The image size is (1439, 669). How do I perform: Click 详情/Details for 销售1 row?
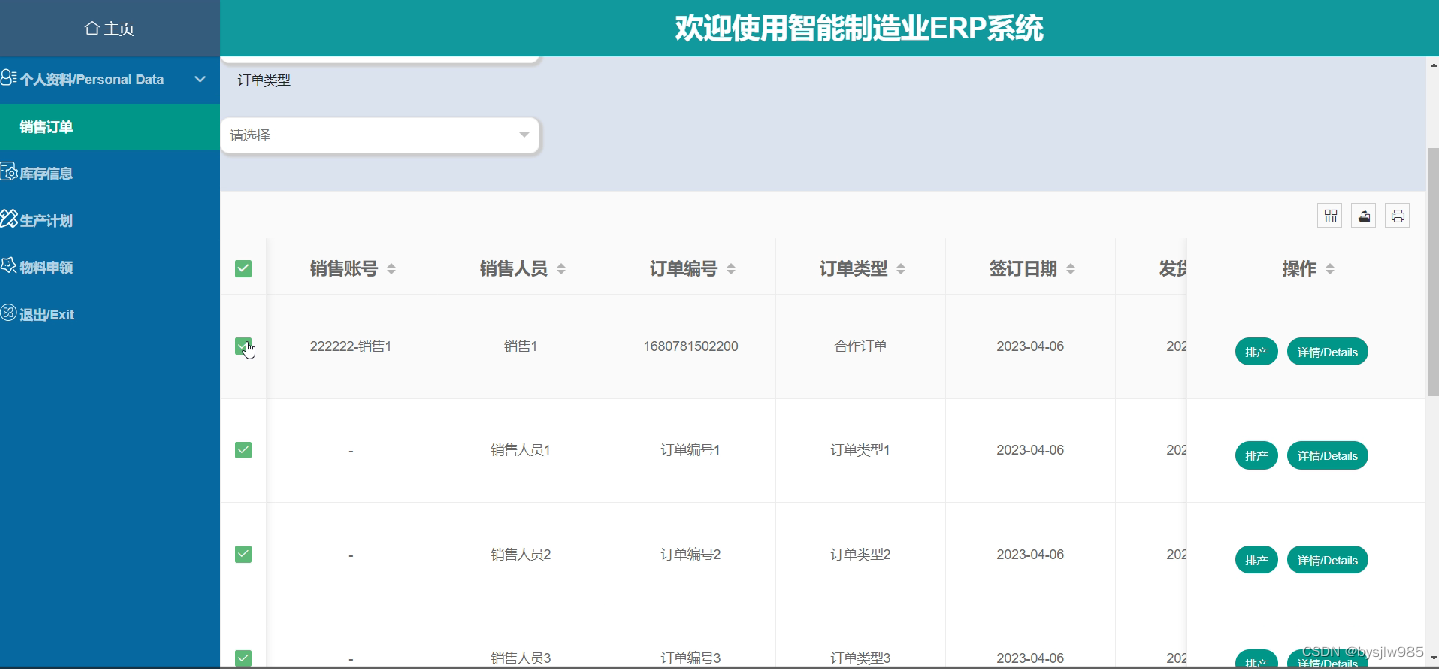click(1327, 352)
